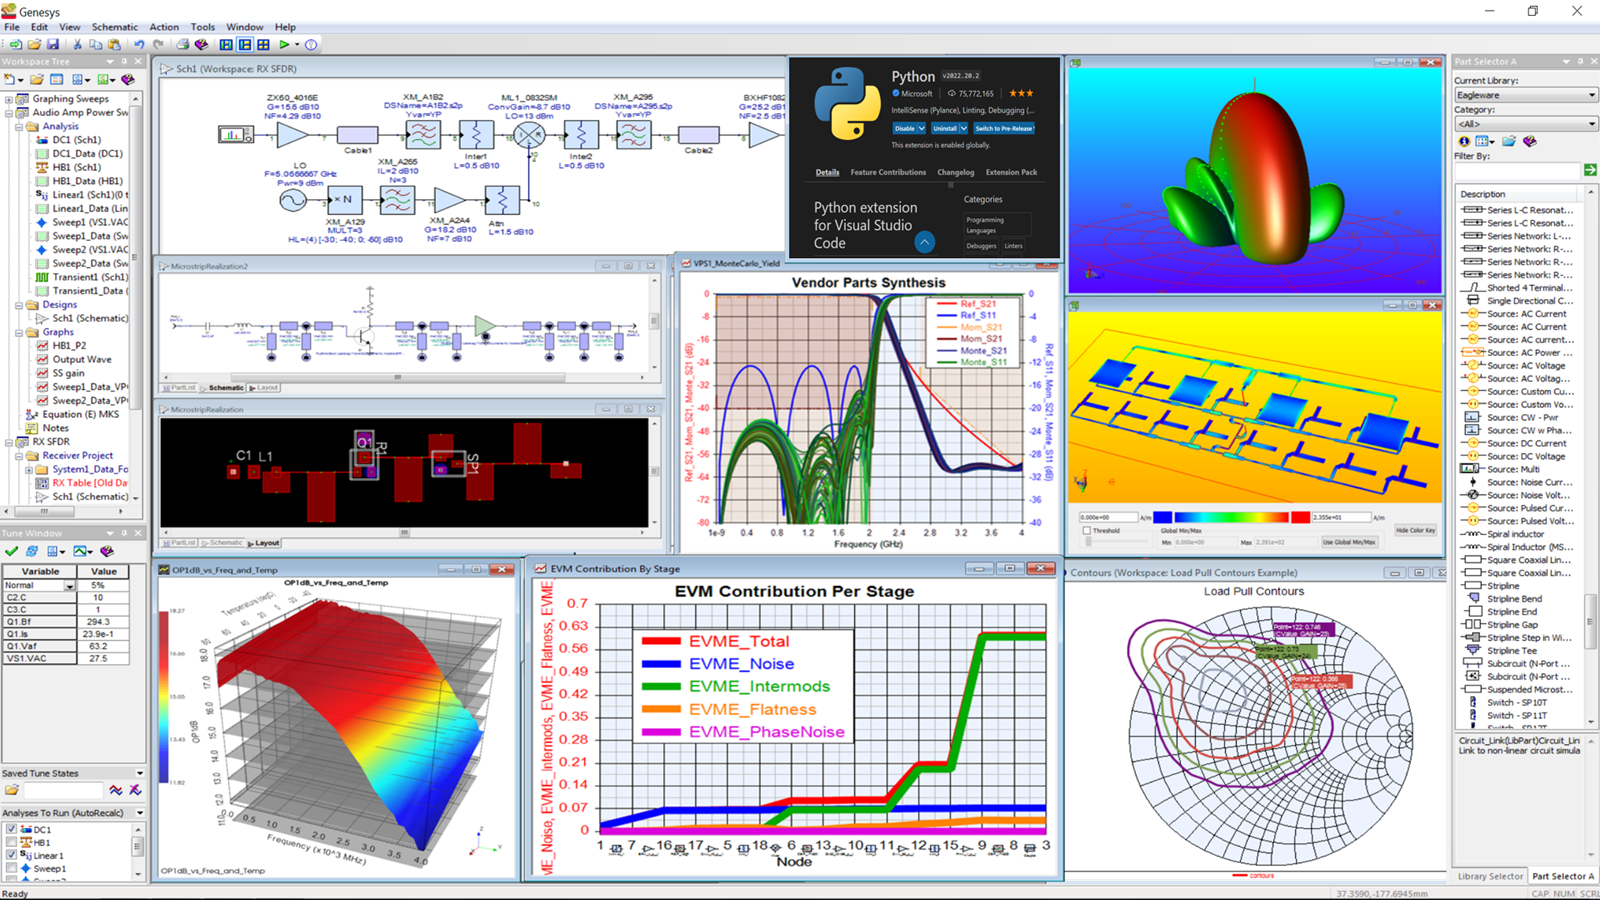This screenshot has width=1600, height=900.
Task: Click the A/m color scale bar
Action: 1232,517
